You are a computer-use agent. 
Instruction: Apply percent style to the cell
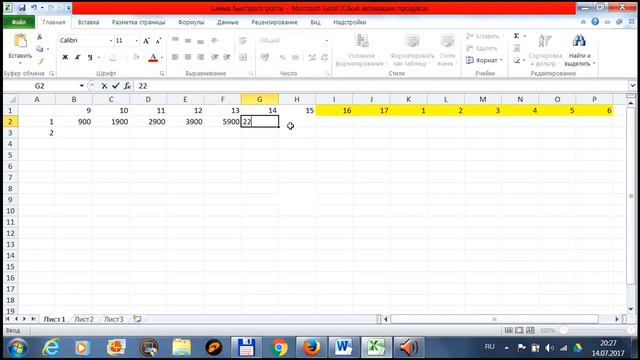282,58
